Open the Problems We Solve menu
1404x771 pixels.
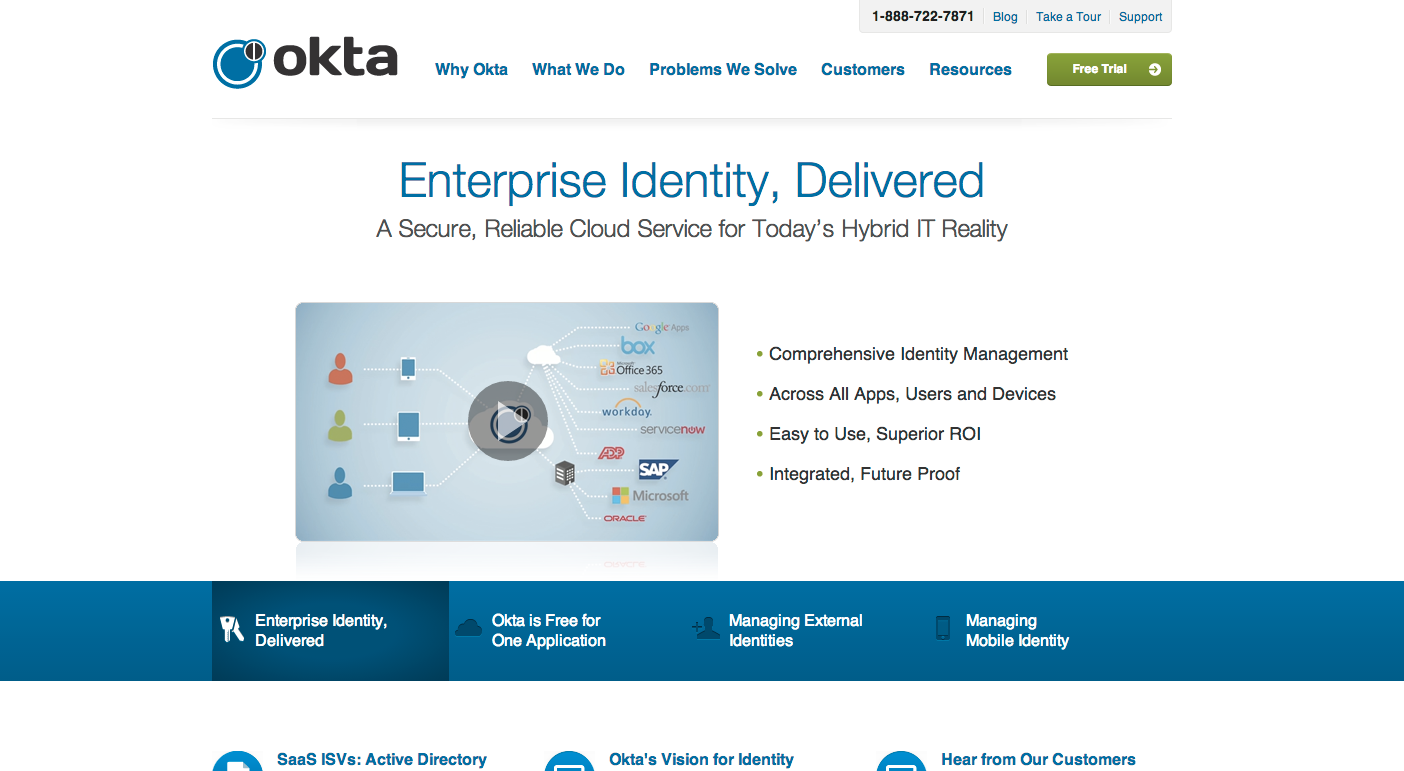[x=723, y=70]
